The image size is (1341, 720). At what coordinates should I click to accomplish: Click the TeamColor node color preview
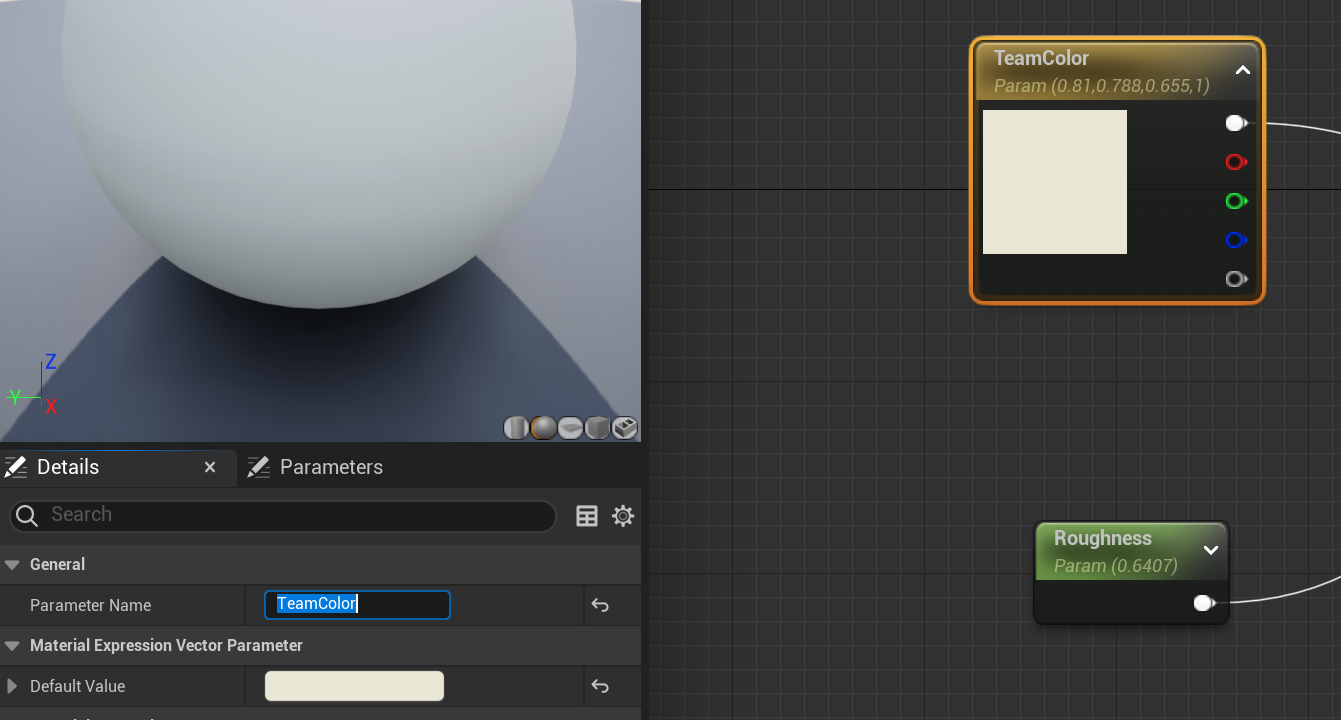[x=1055, y=182]
